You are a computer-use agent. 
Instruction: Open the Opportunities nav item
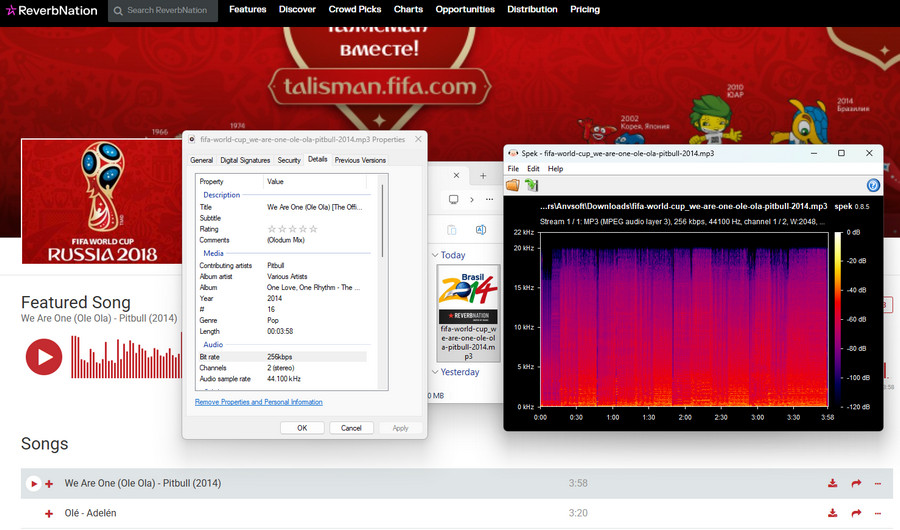pyautogui.click(x=465, y=9)
